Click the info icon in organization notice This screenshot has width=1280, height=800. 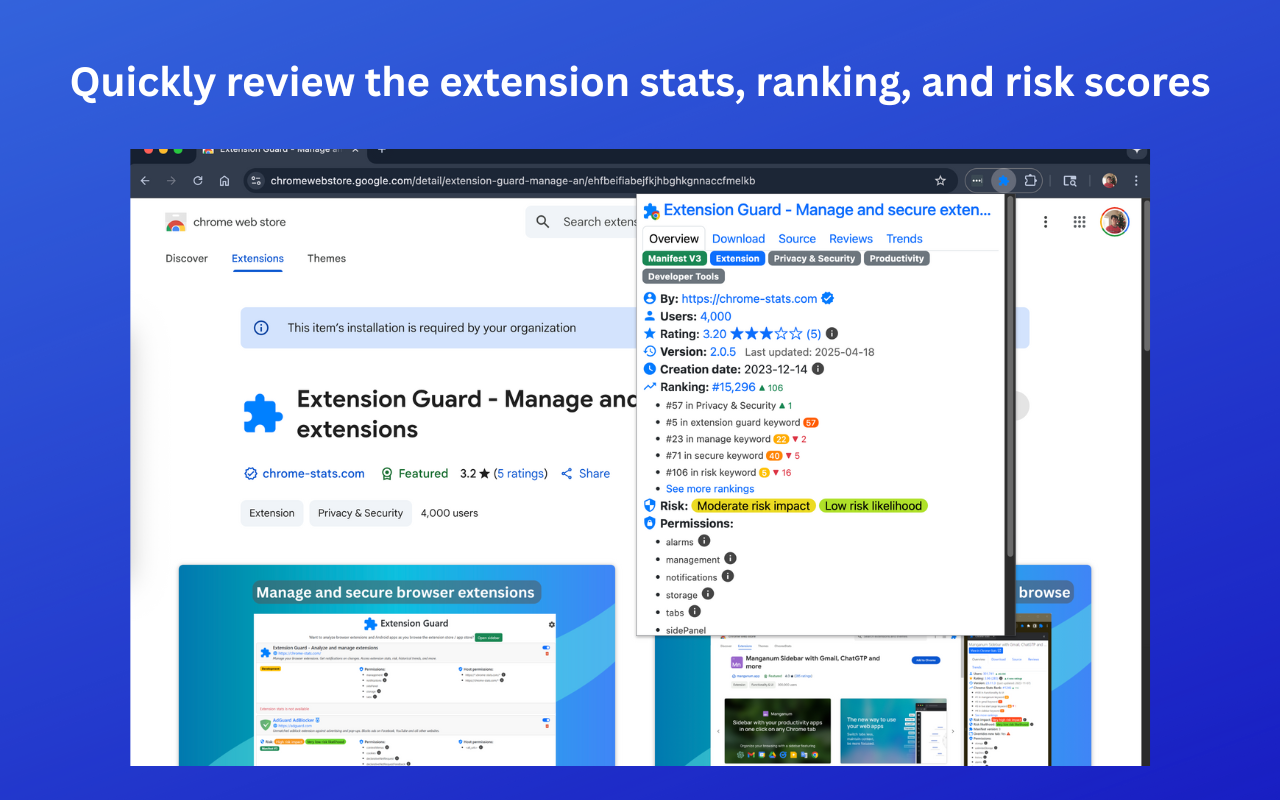tap(261, 328)
